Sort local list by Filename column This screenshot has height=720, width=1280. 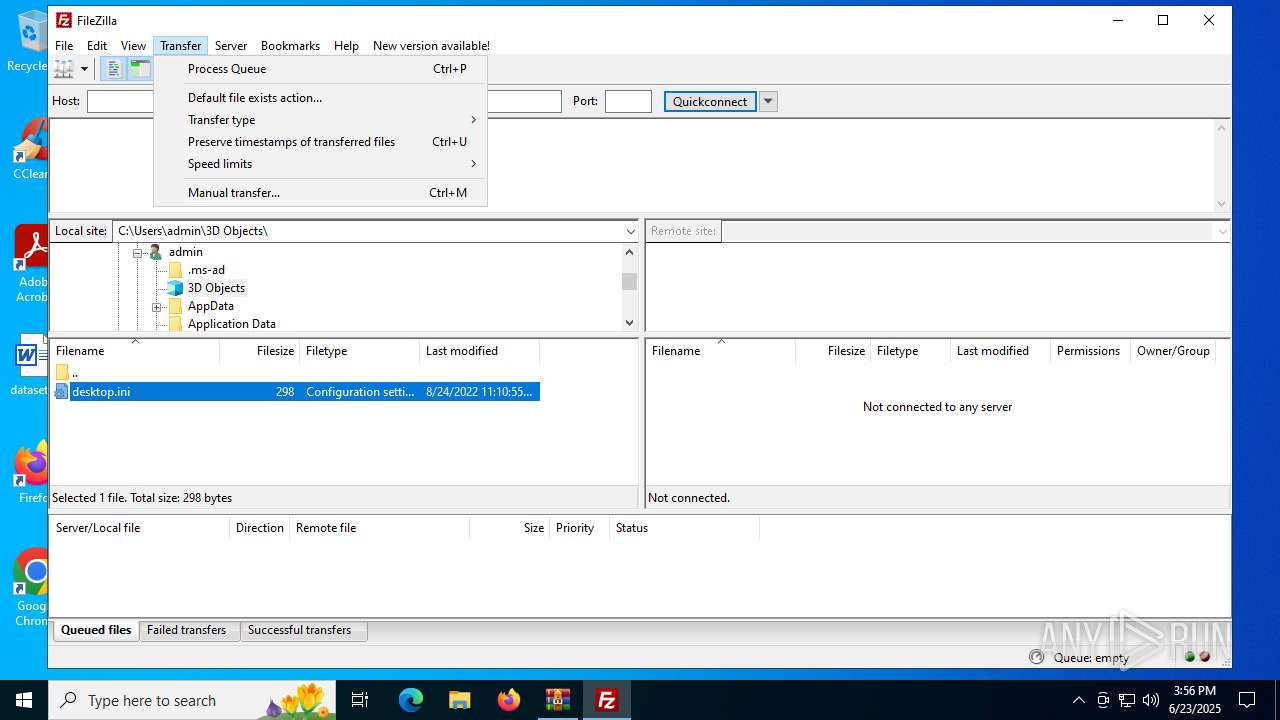pos(134,351)
